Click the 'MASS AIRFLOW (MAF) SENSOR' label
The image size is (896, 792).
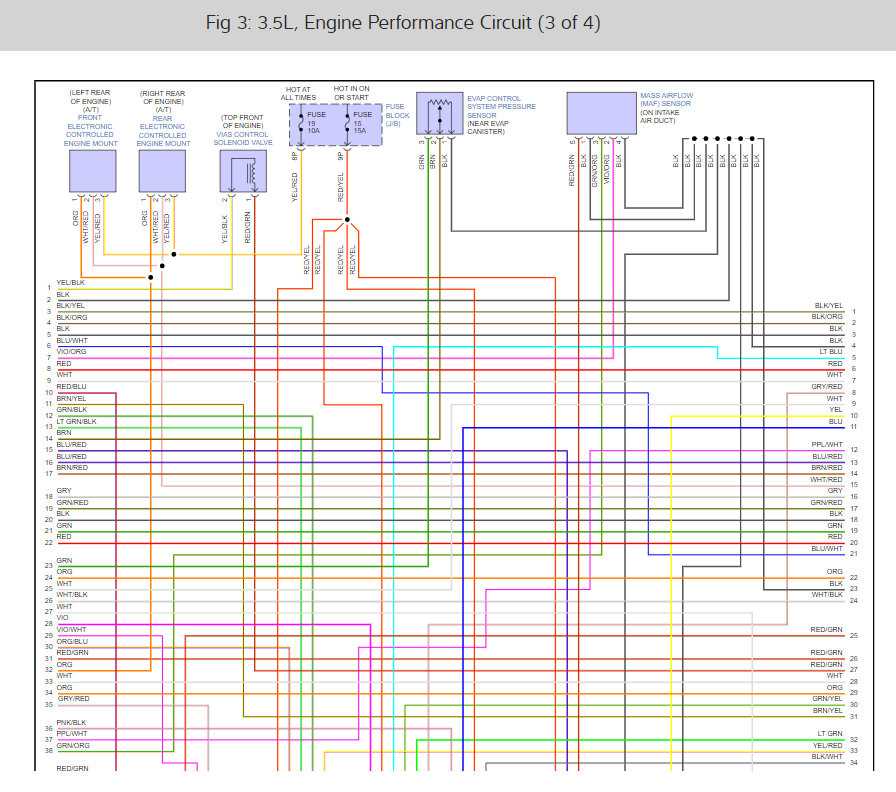666,99
